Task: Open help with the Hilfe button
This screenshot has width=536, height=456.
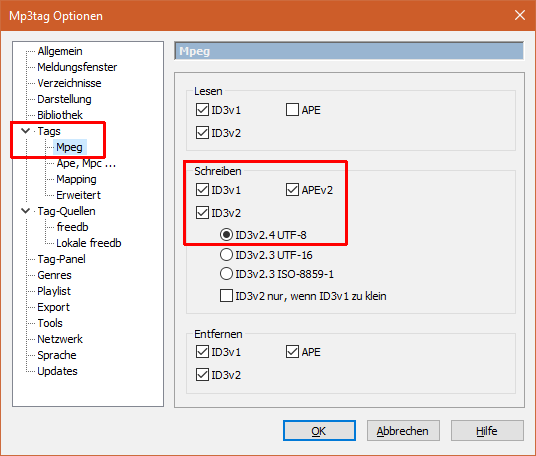Action: pyautogui.click(x=487, y=431)
